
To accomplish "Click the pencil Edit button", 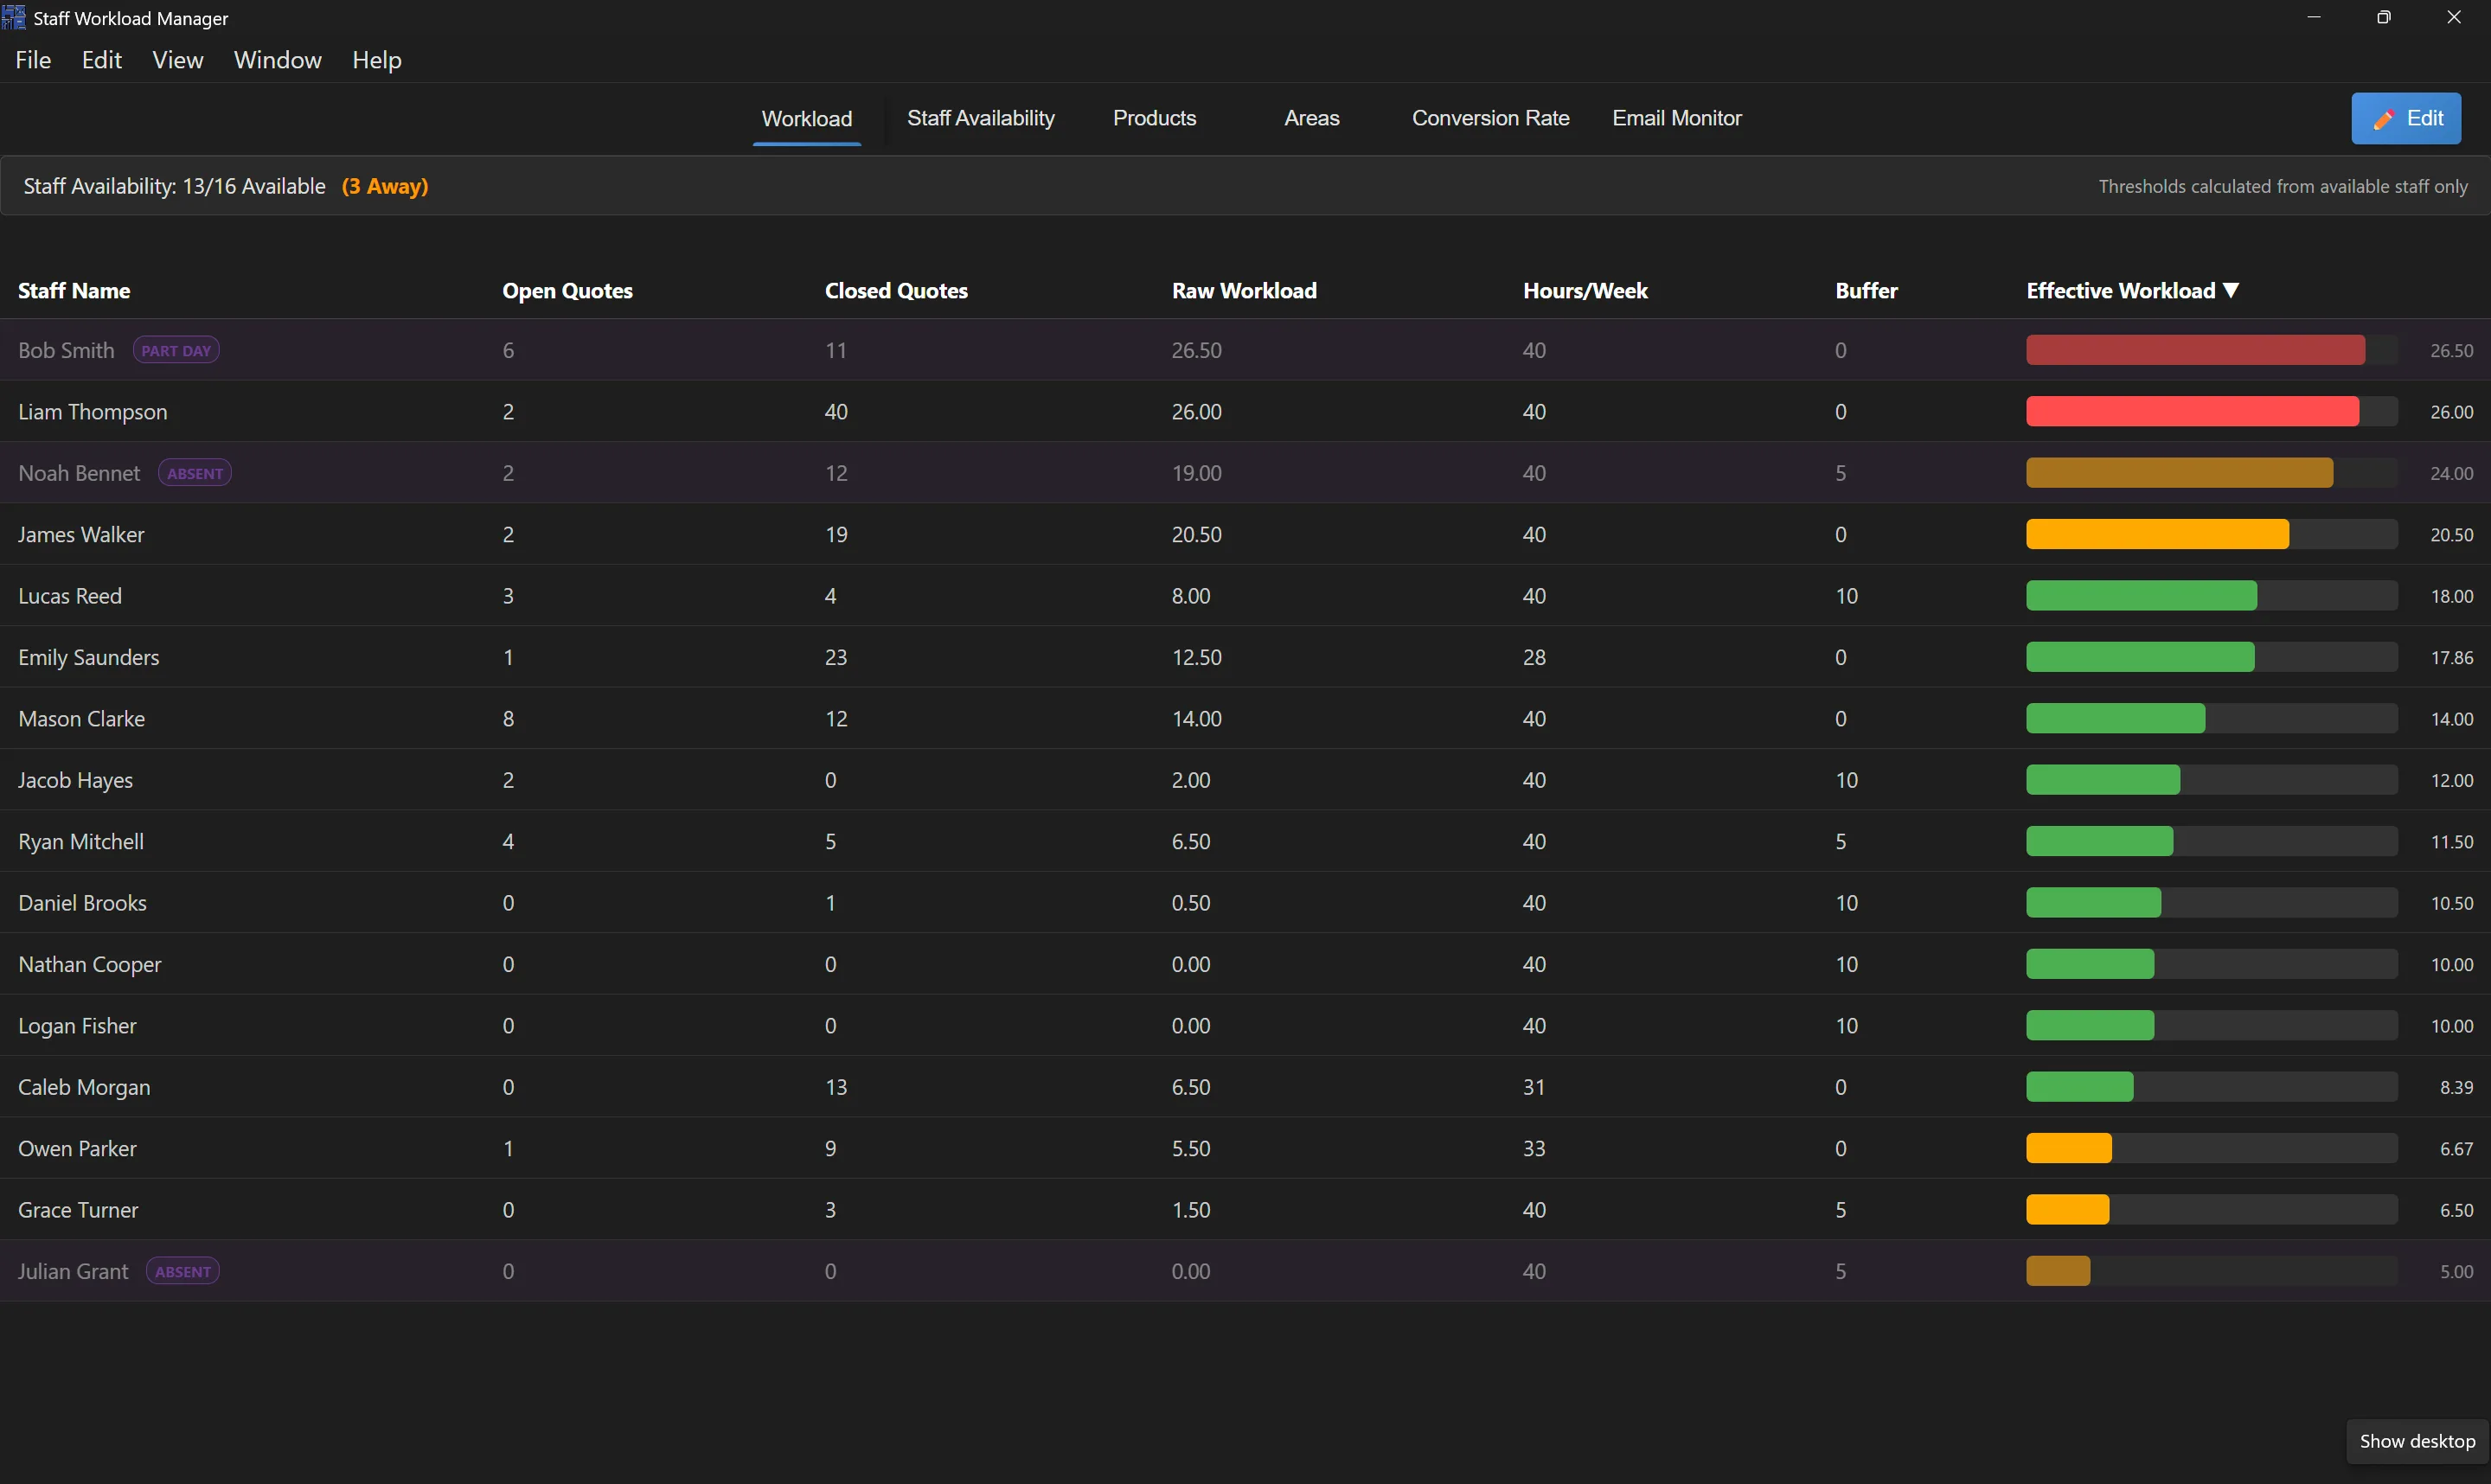I will coord(2405,118).
